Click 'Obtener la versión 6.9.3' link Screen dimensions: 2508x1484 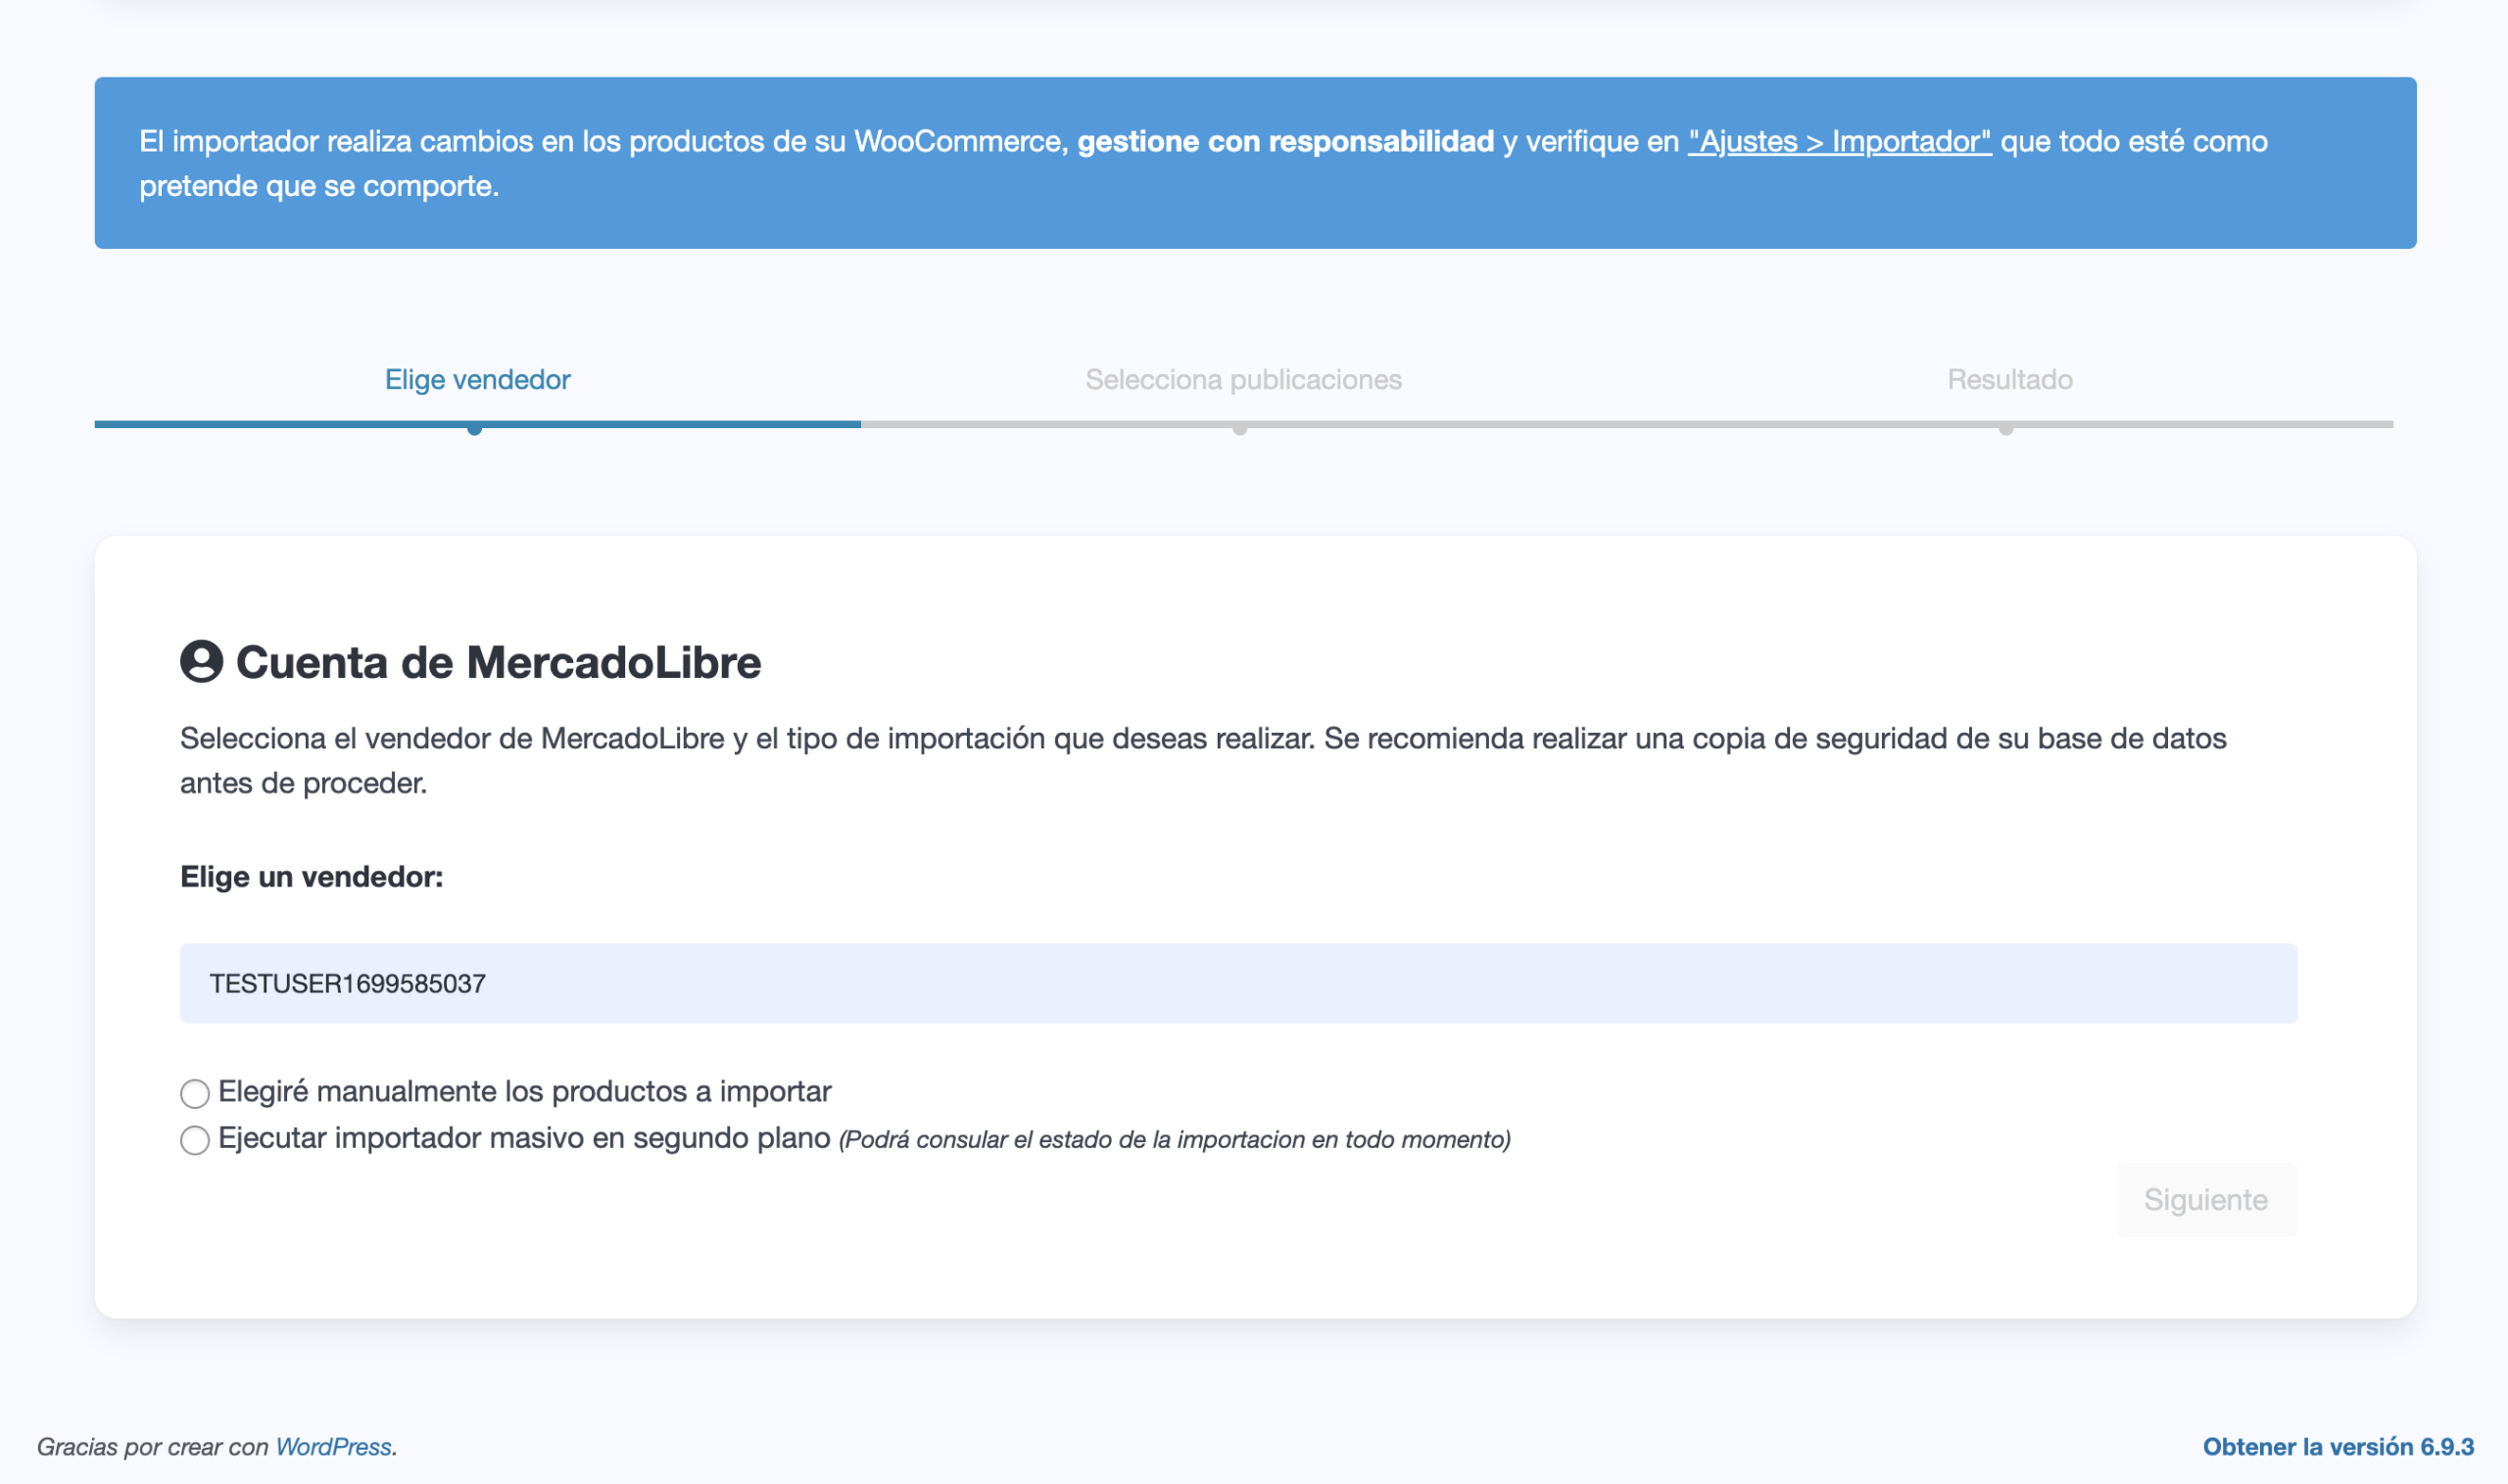(x=2338, y=1447)
